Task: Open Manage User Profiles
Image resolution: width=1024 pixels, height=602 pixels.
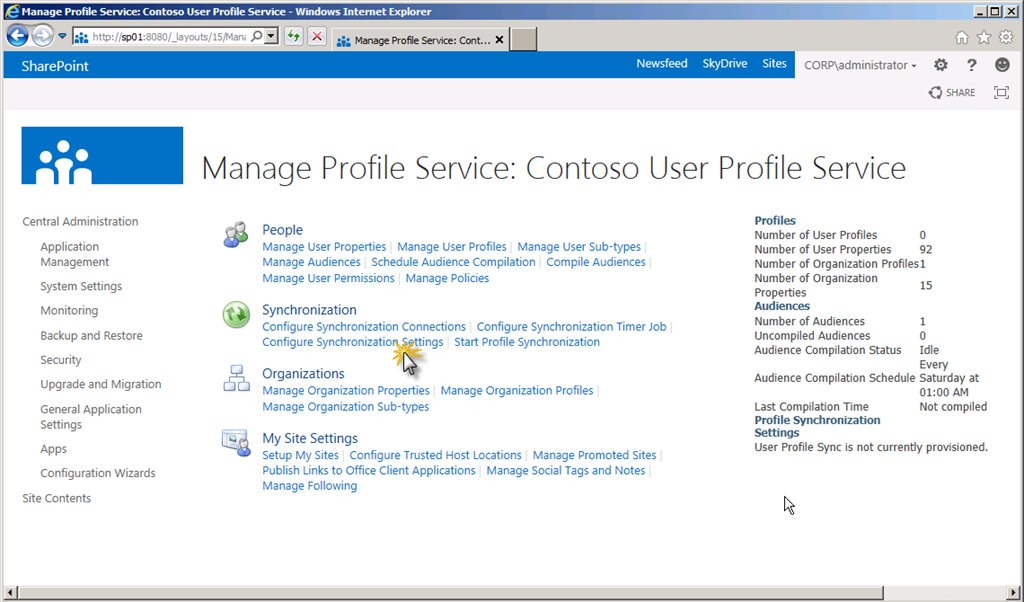Action: coord(452,247)
